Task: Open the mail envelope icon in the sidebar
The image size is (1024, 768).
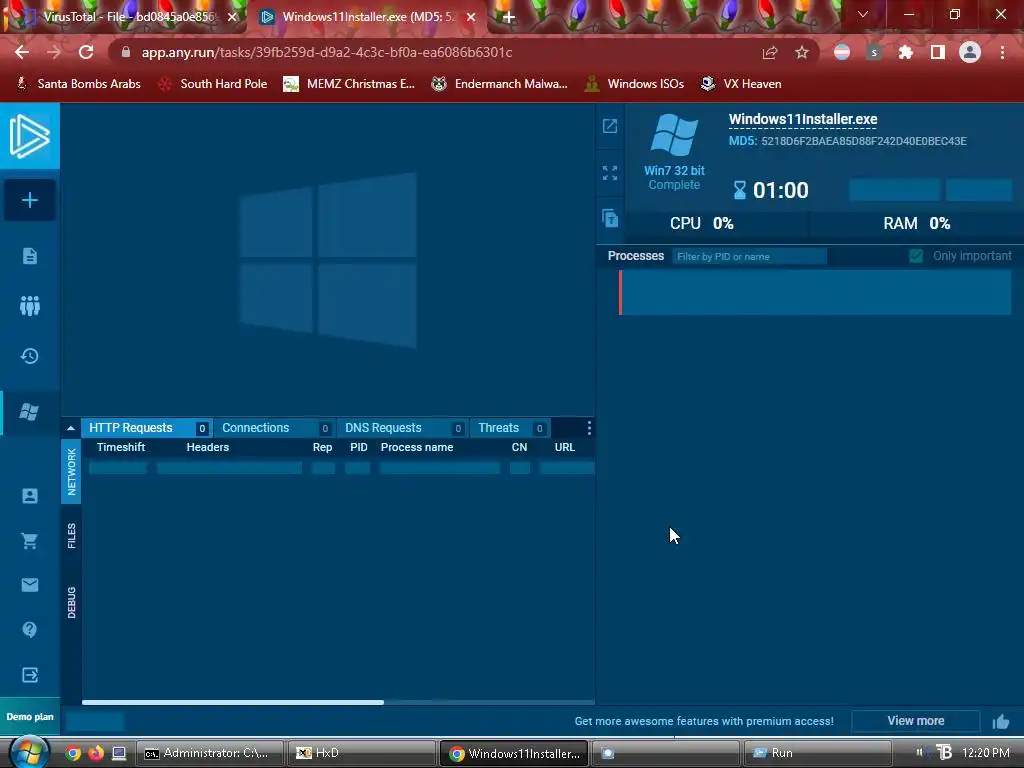Action: [29, 584]
